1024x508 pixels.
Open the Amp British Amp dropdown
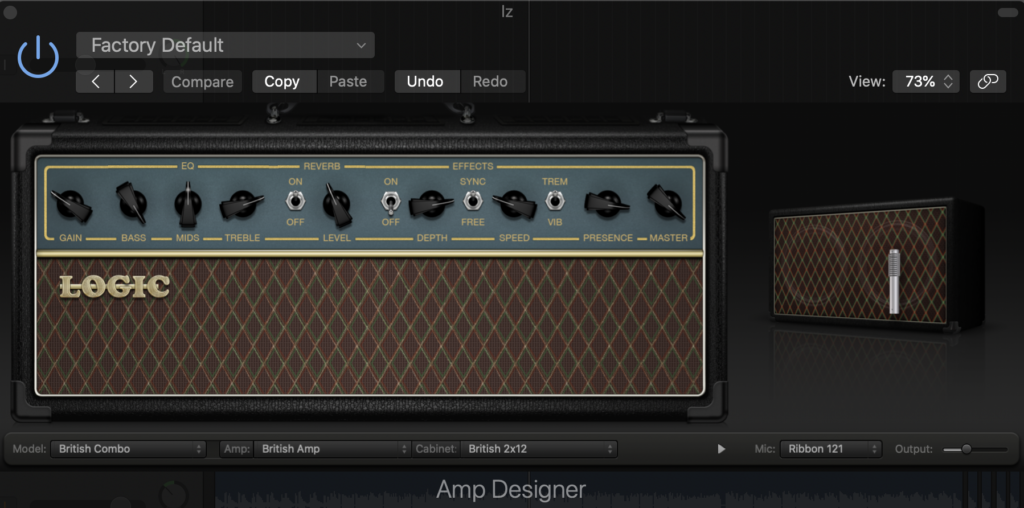(x=332, y=449)
